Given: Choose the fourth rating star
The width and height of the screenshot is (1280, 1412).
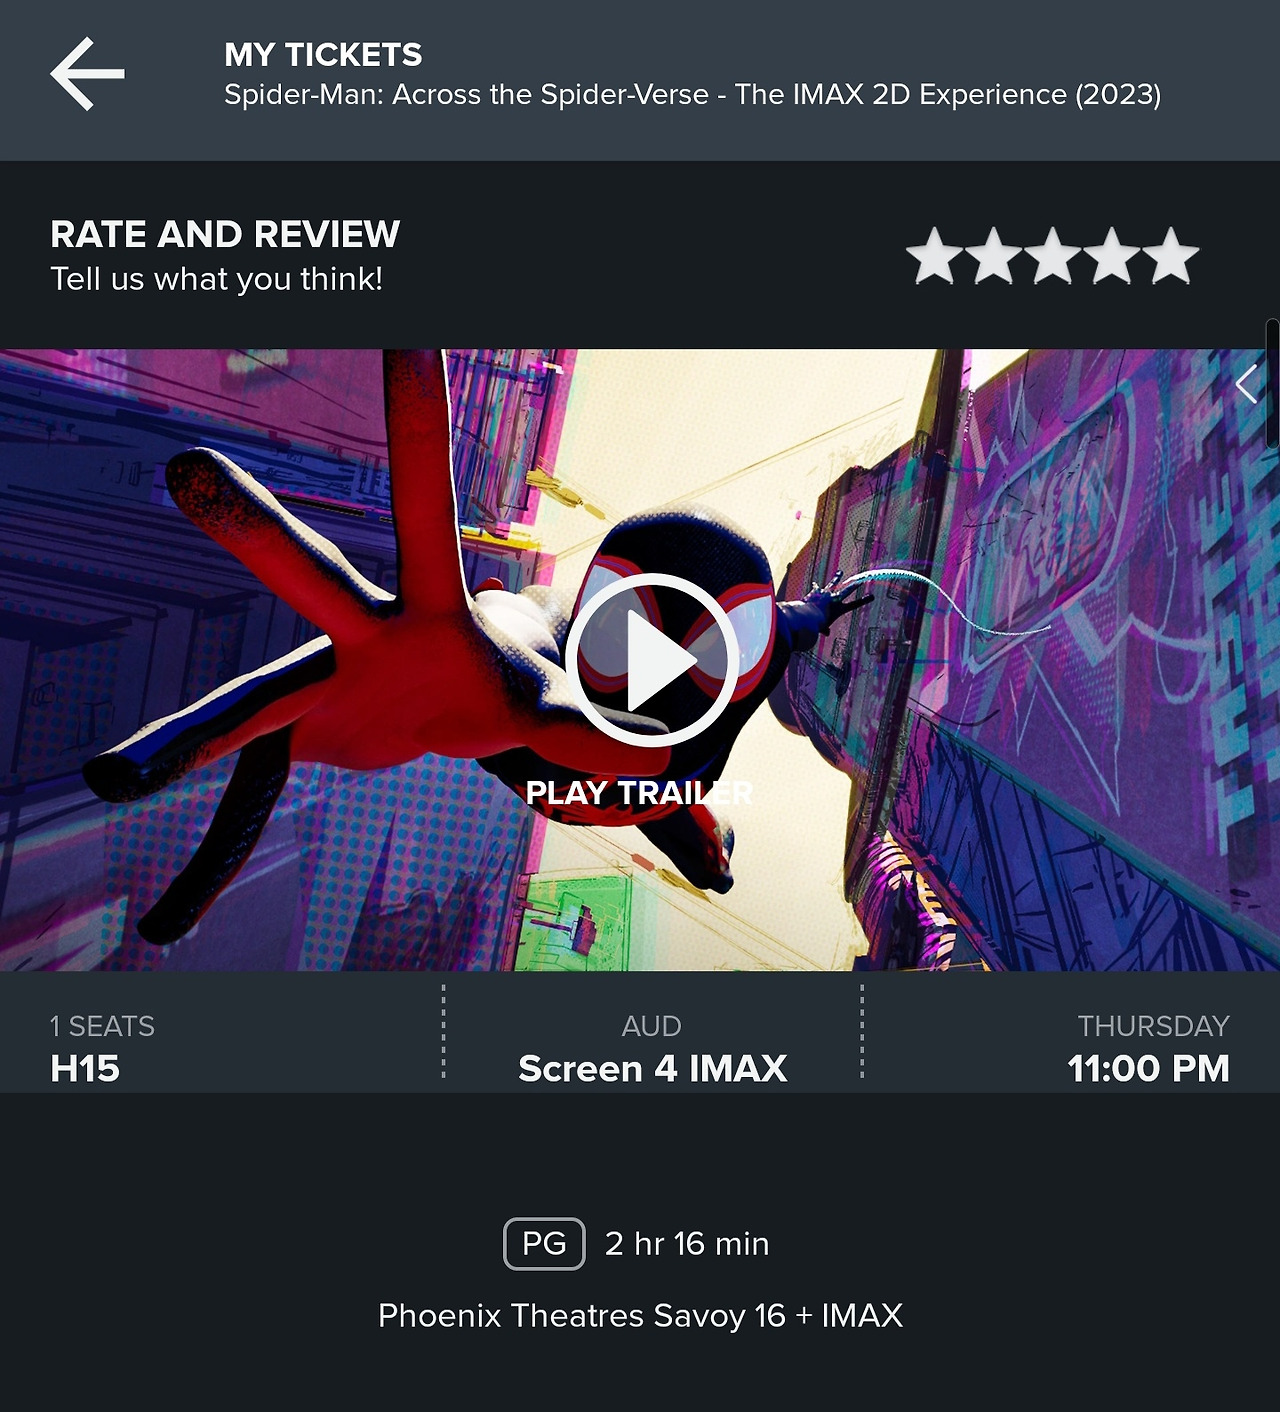Looking at the screenshot, I should point(1112,257).
